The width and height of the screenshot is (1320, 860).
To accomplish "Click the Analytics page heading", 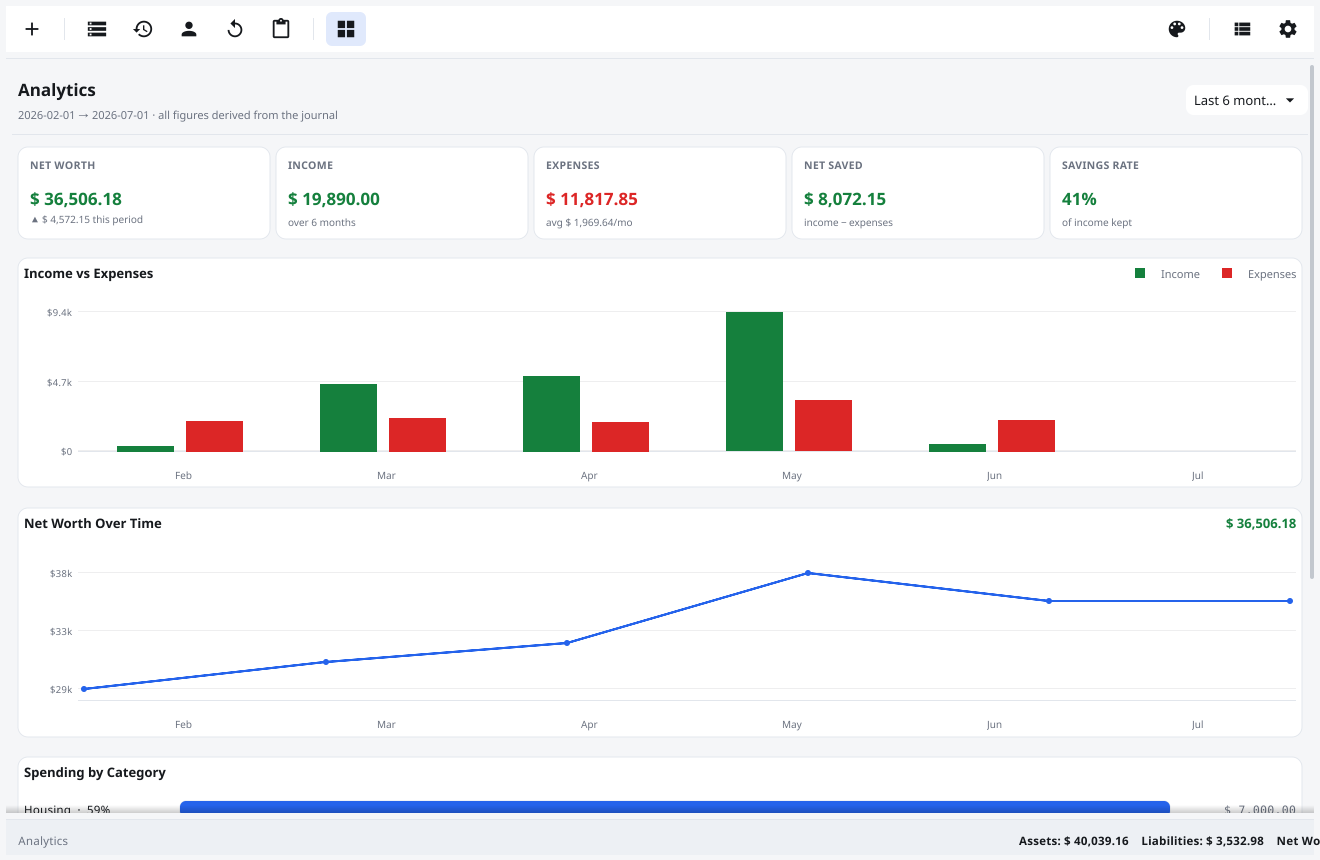I will tap(57, 90).
